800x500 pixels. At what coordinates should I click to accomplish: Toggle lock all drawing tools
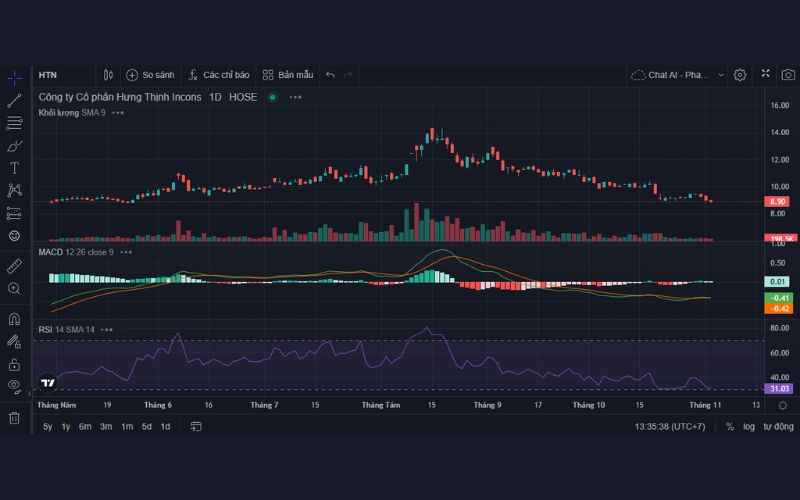[x=14, y=365]
